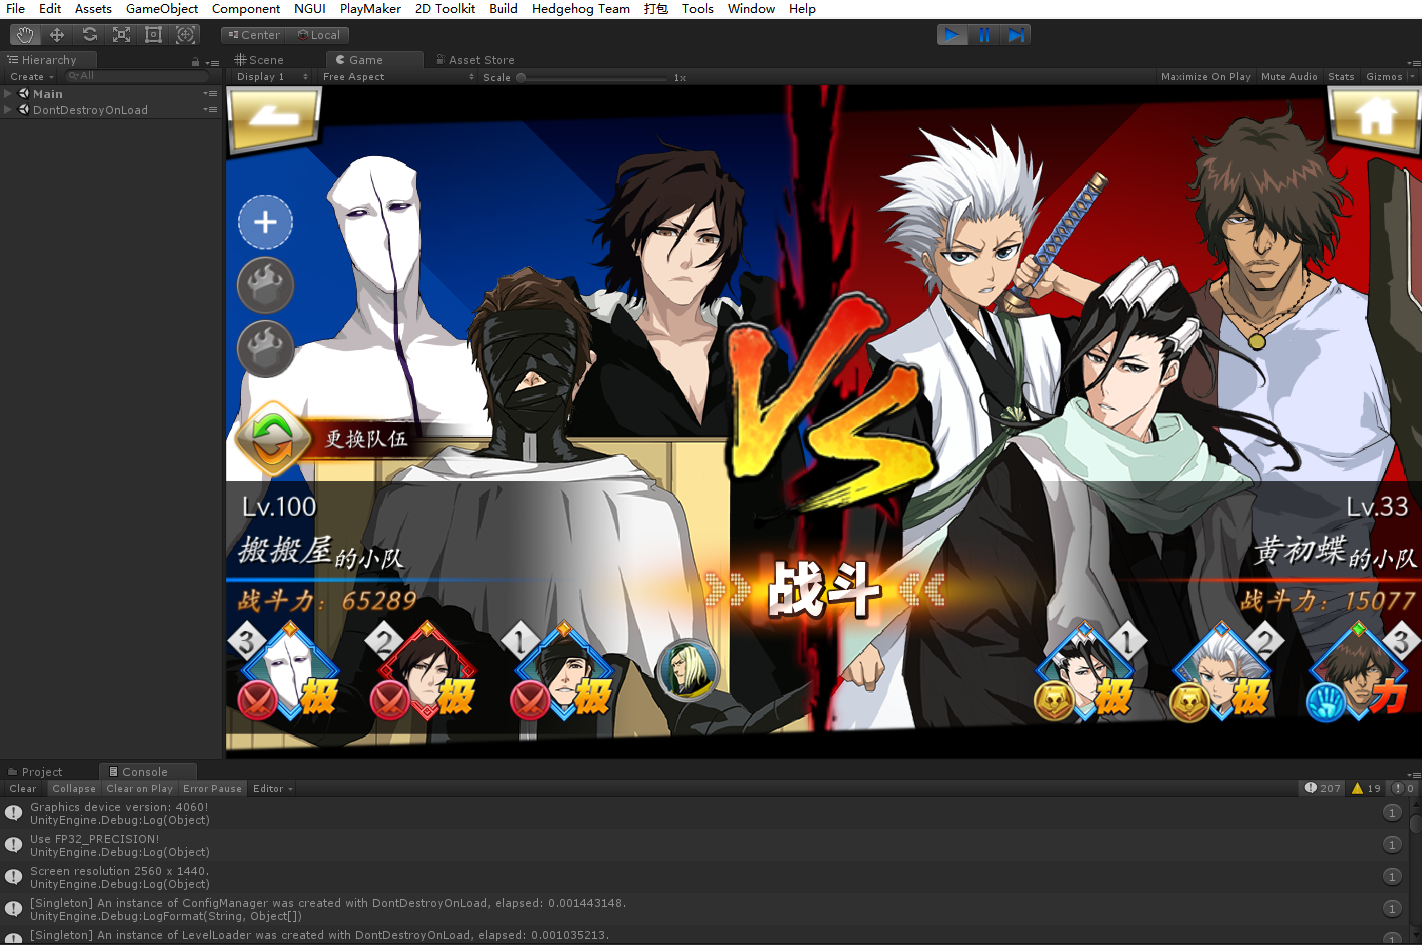The image size is (1422, 945).
Task: Click the blue plus circle button
Action: coord(265,222)
